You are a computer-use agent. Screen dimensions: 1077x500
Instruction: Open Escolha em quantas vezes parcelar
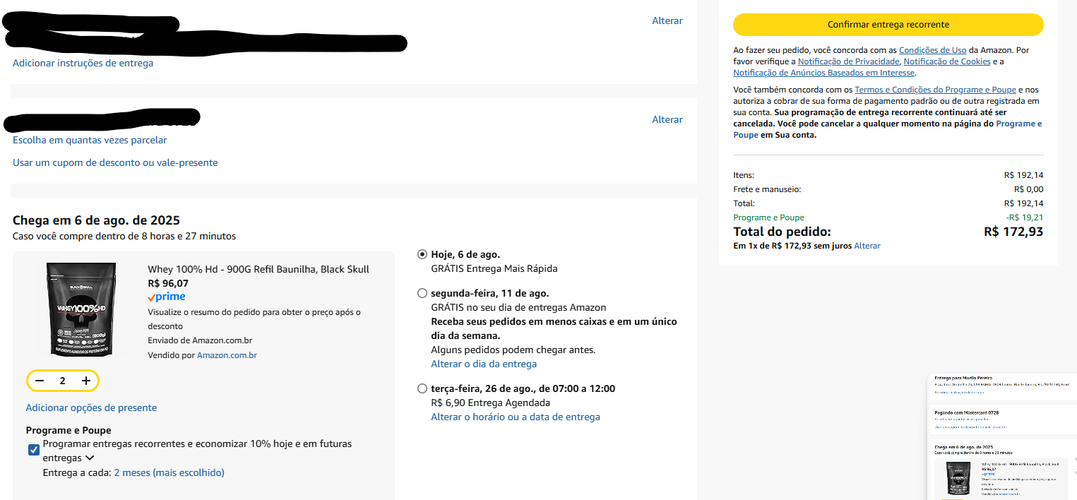pyautogui.click(x=89, y=140)
